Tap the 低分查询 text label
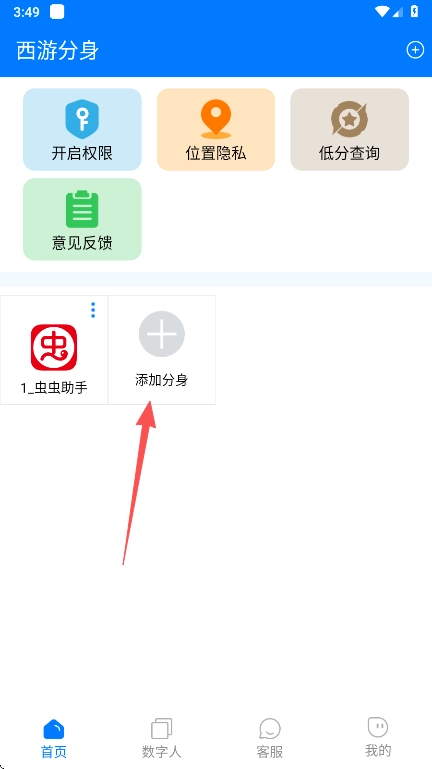 click(x=349, y=154)
